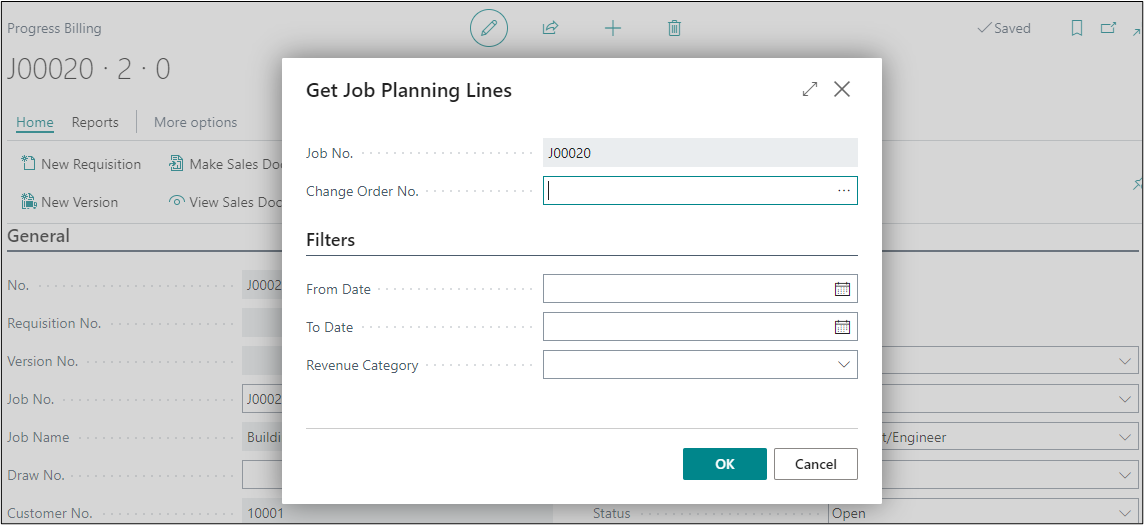Expand the dialog to full screen
The height and width of the screenshot is (525, 1144).
click(x=810, y=90)
